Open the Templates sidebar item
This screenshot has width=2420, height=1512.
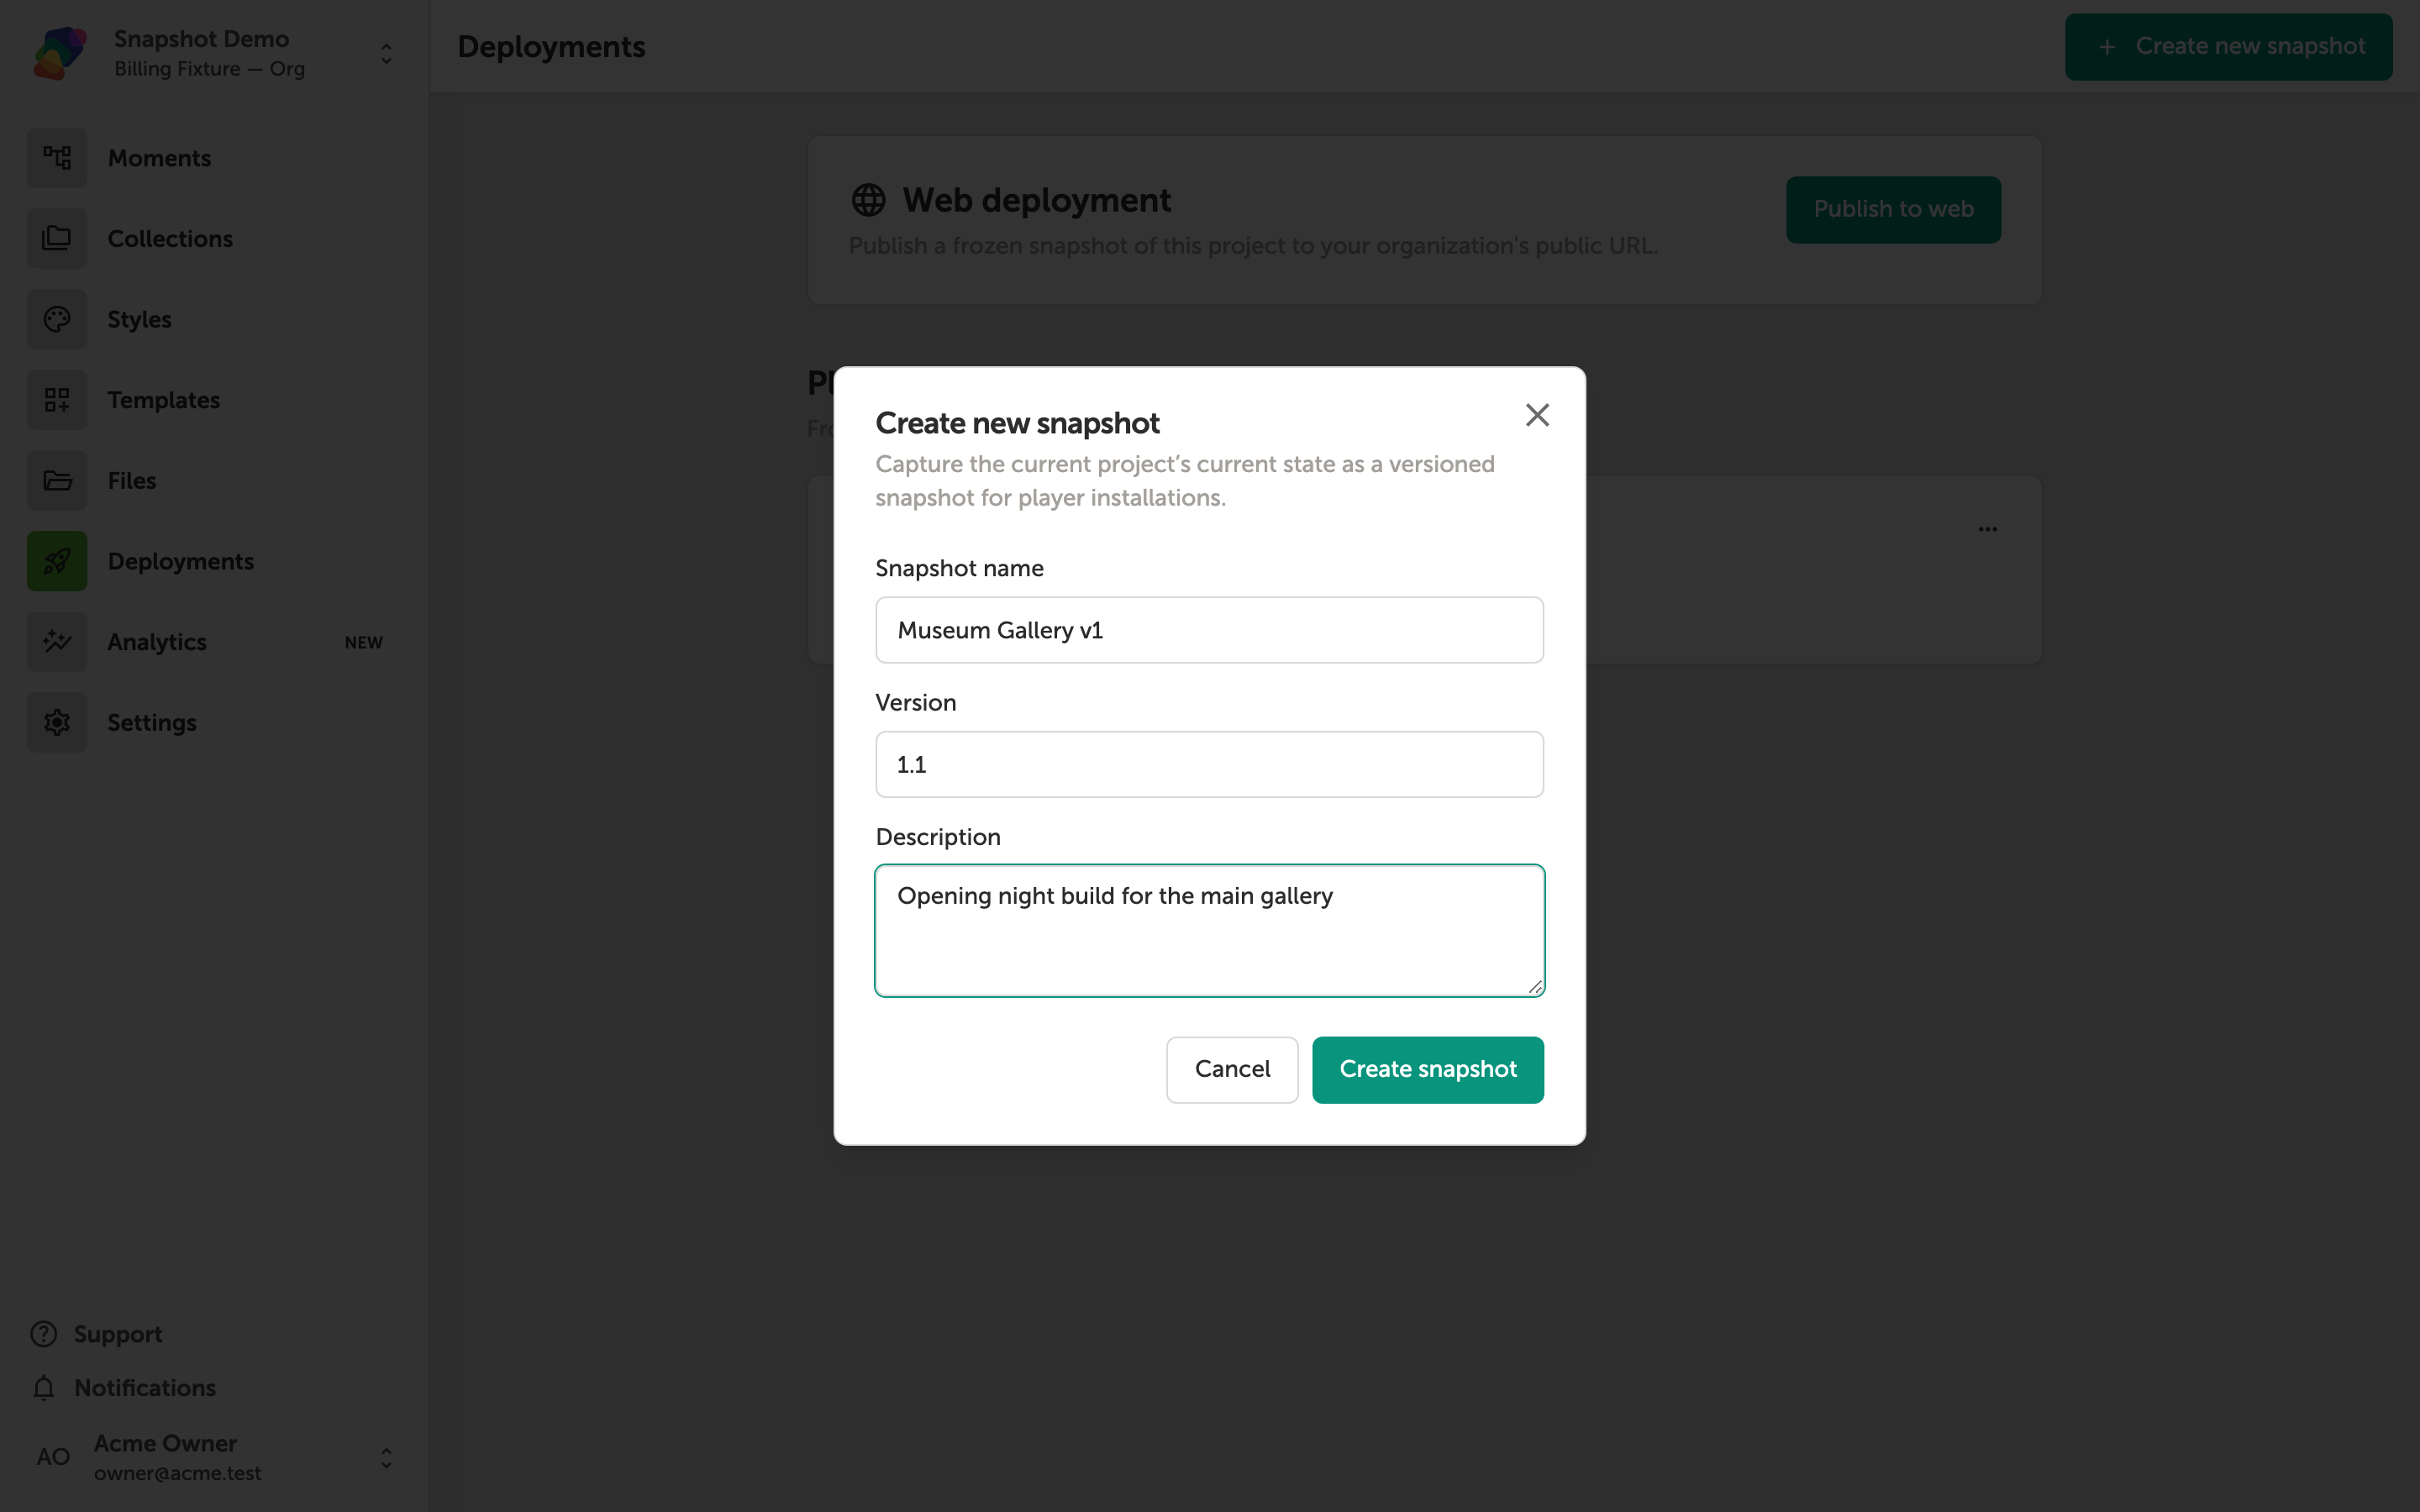coord(214,400)
